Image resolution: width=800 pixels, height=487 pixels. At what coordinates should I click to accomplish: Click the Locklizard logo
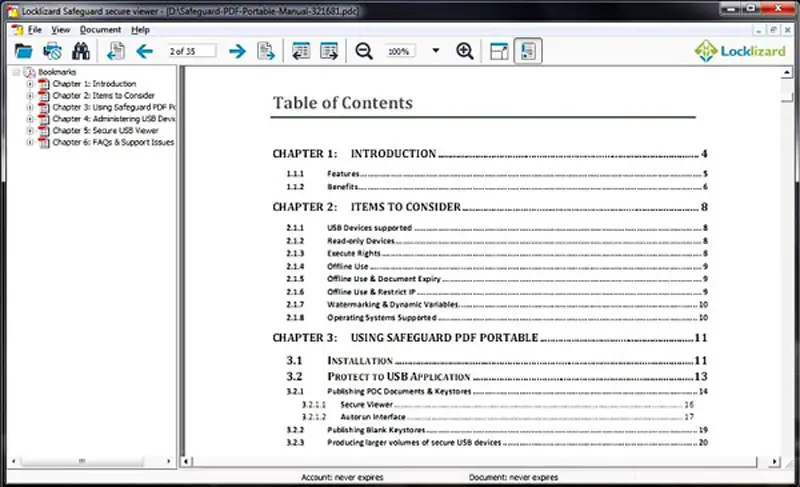point(740,51)
